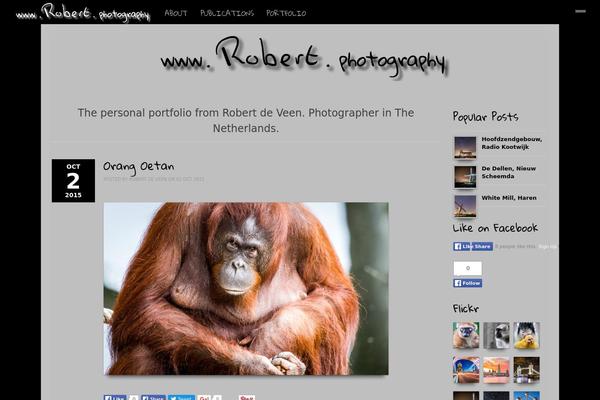The width and height of the screenshot is (600, 400).
Task: Click the sidebar Facebook Share button
Action: [483, 247]
